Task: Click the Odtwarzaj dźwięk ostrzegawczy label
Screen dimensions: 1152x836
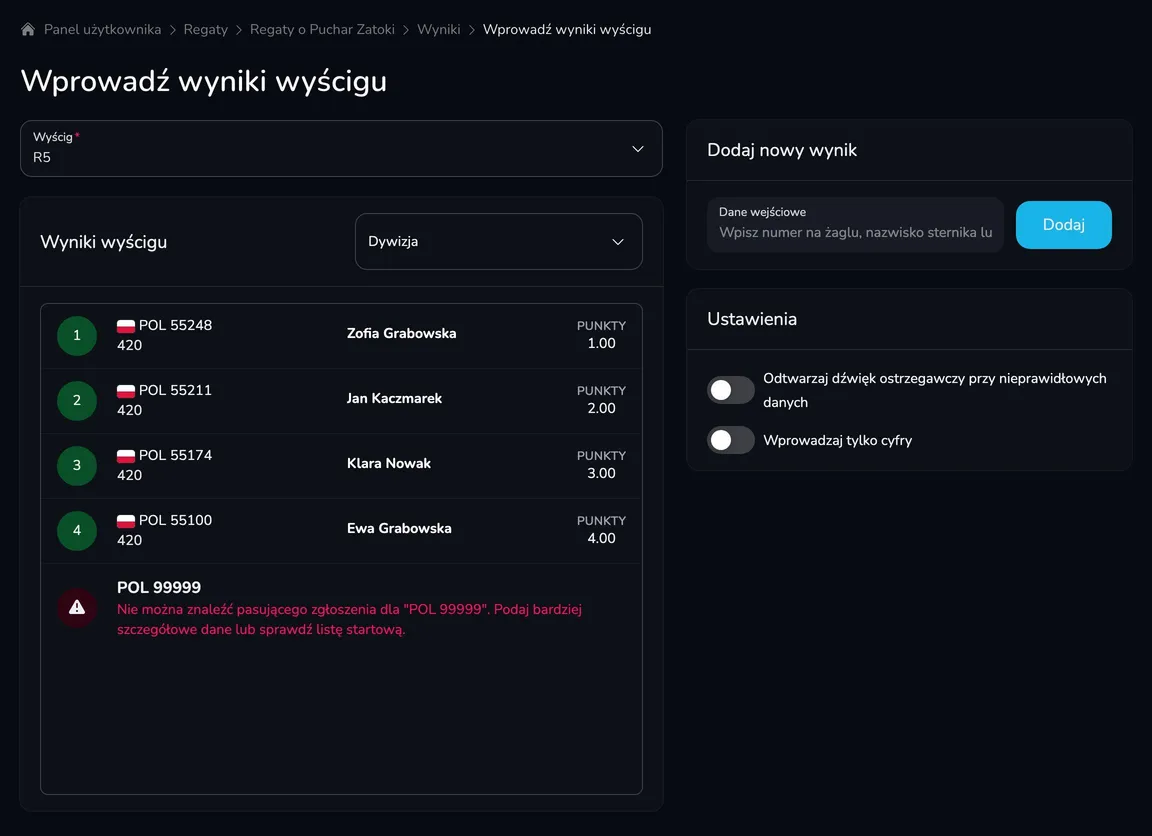Action: coord(935,390)
